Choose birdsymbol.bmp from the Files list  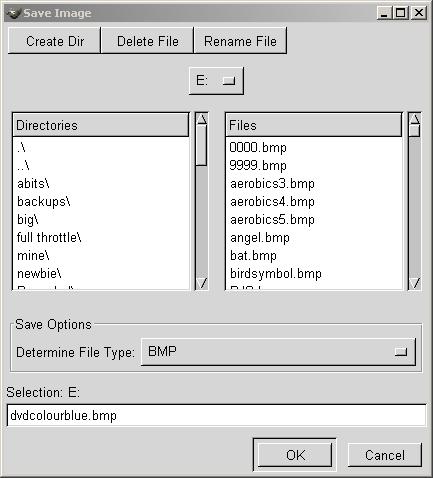click(276, 274)
